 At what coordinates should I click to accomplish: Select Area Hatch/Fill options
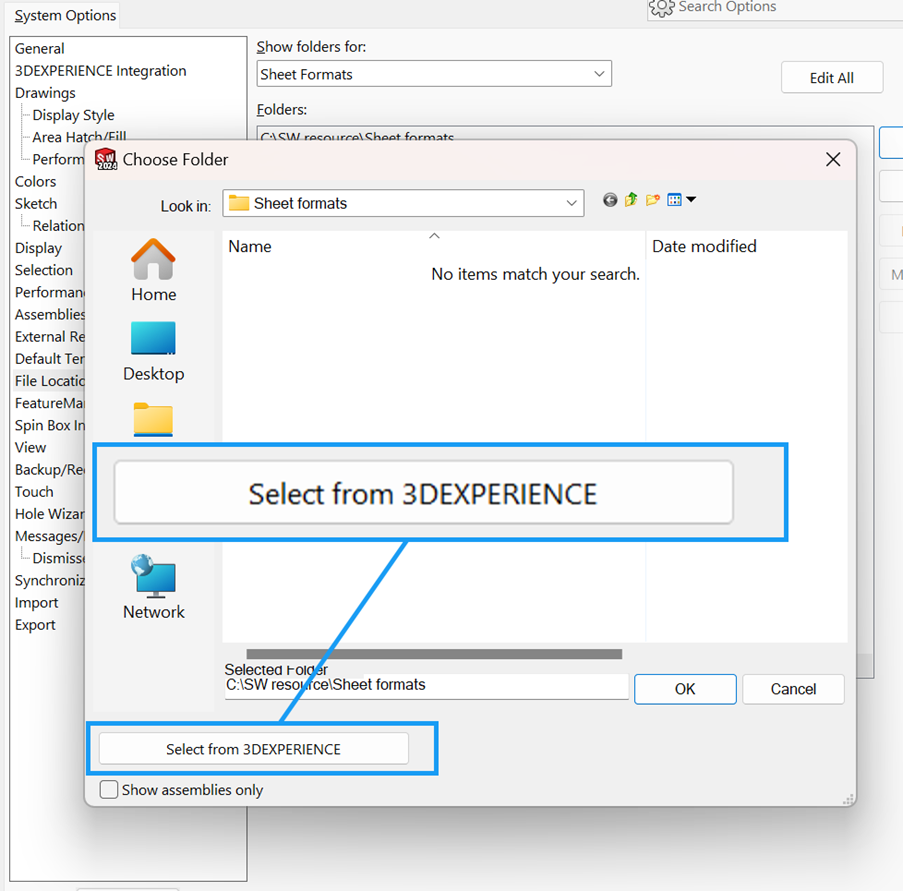79,137
